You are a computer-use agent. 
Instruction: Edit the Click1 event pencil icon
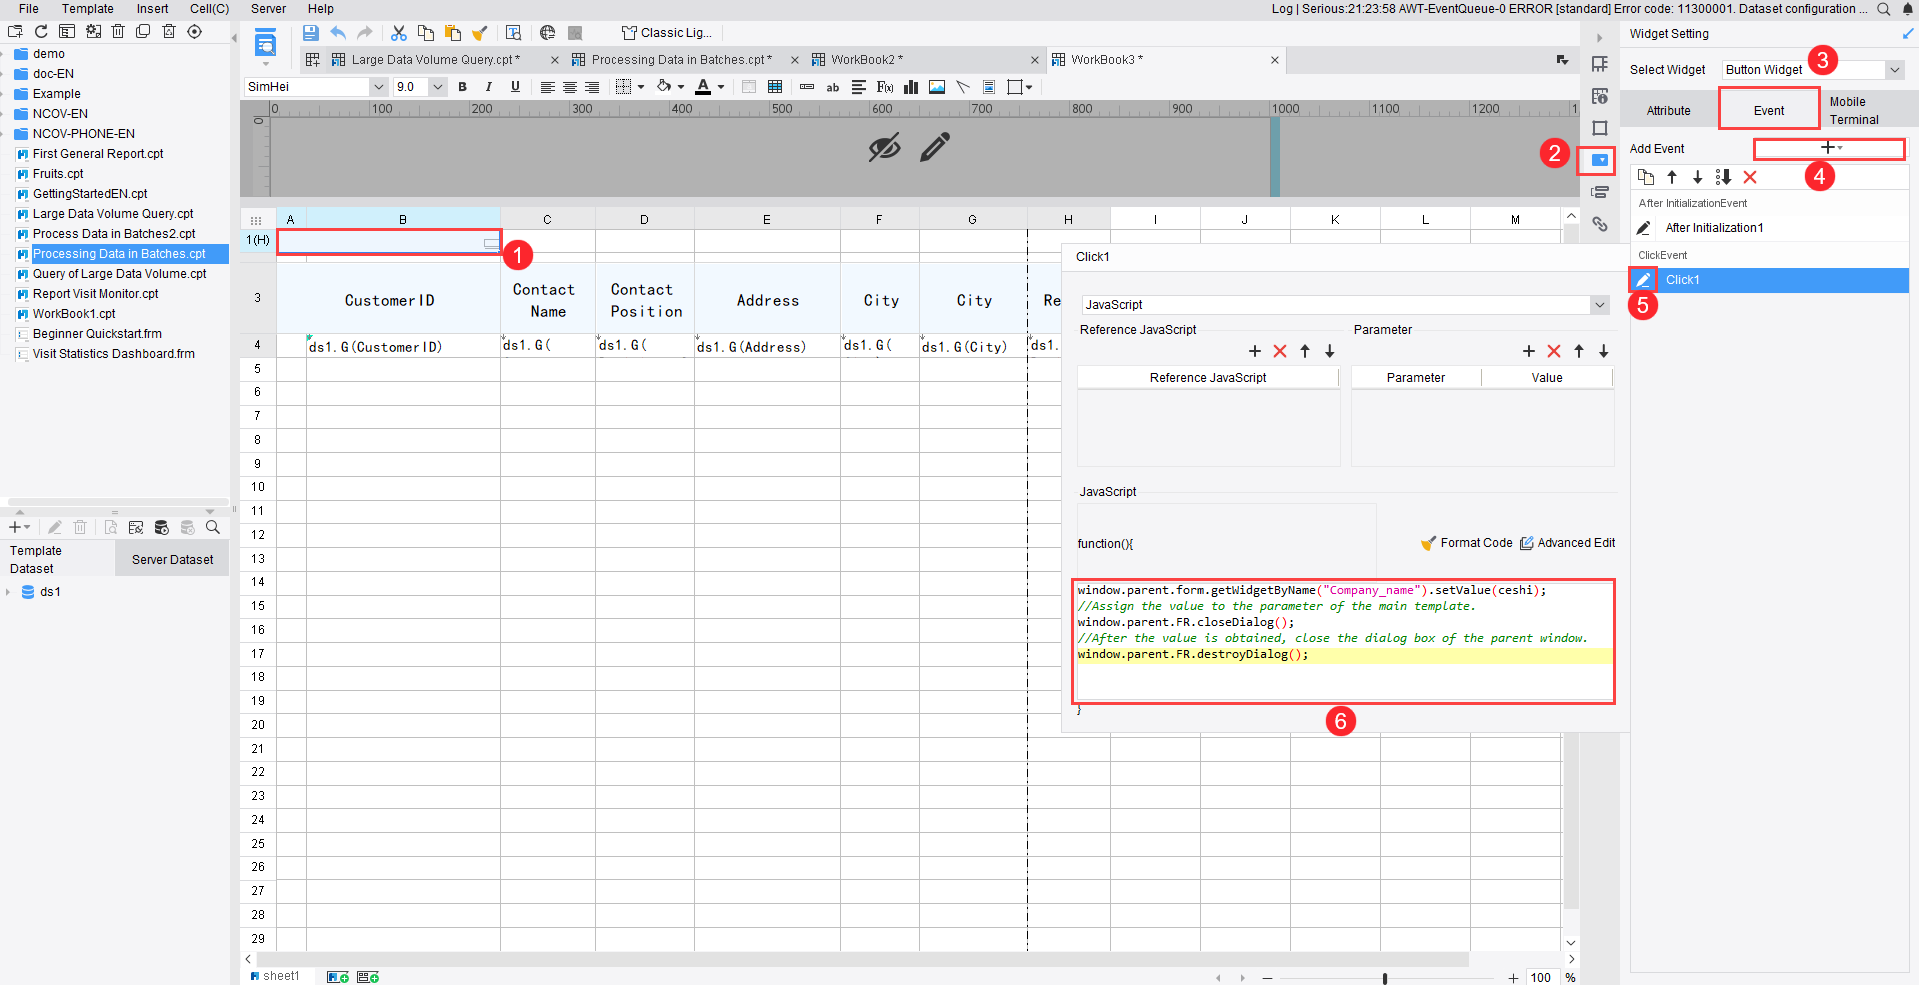(1643, 280)
